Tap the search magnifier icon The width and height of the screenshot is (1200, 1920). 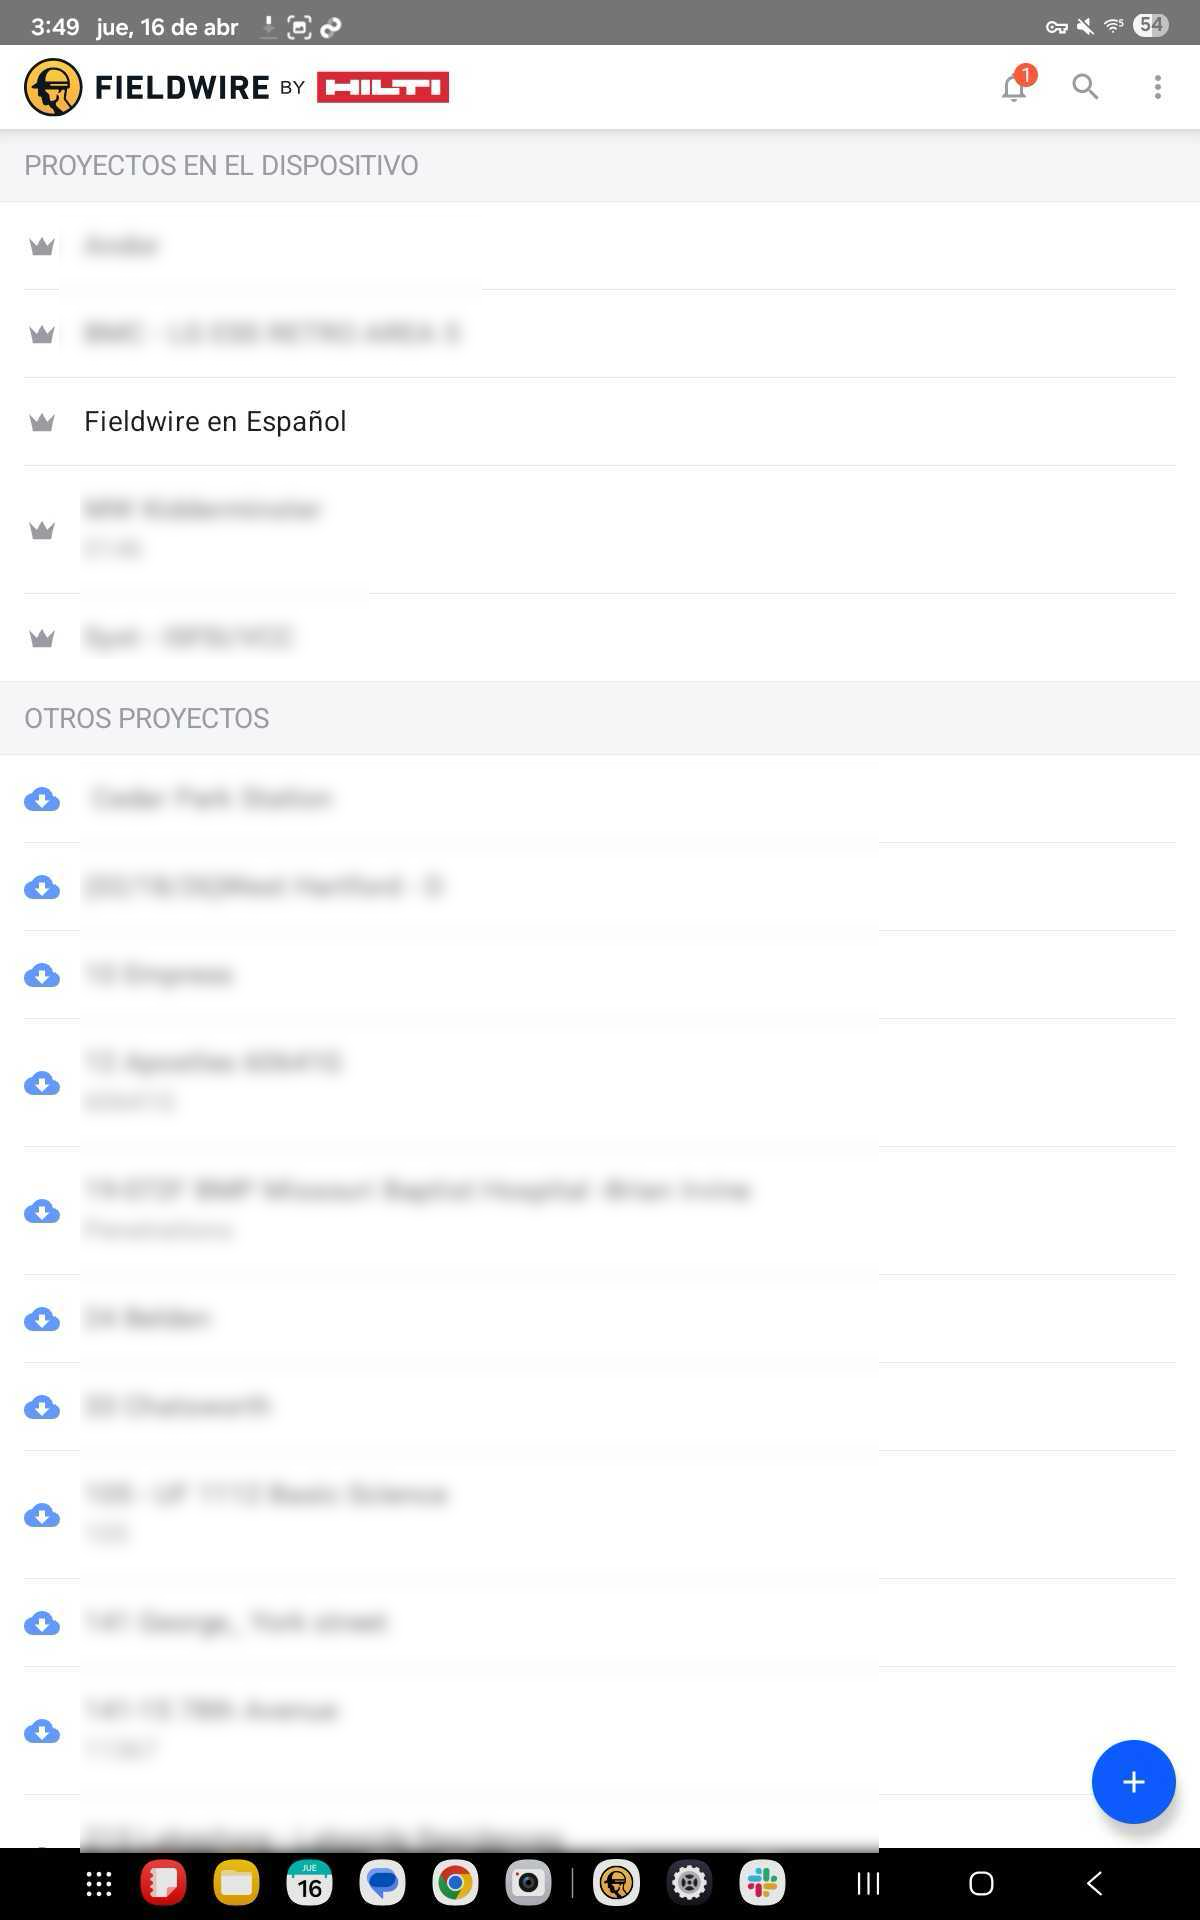[1085, 87]
